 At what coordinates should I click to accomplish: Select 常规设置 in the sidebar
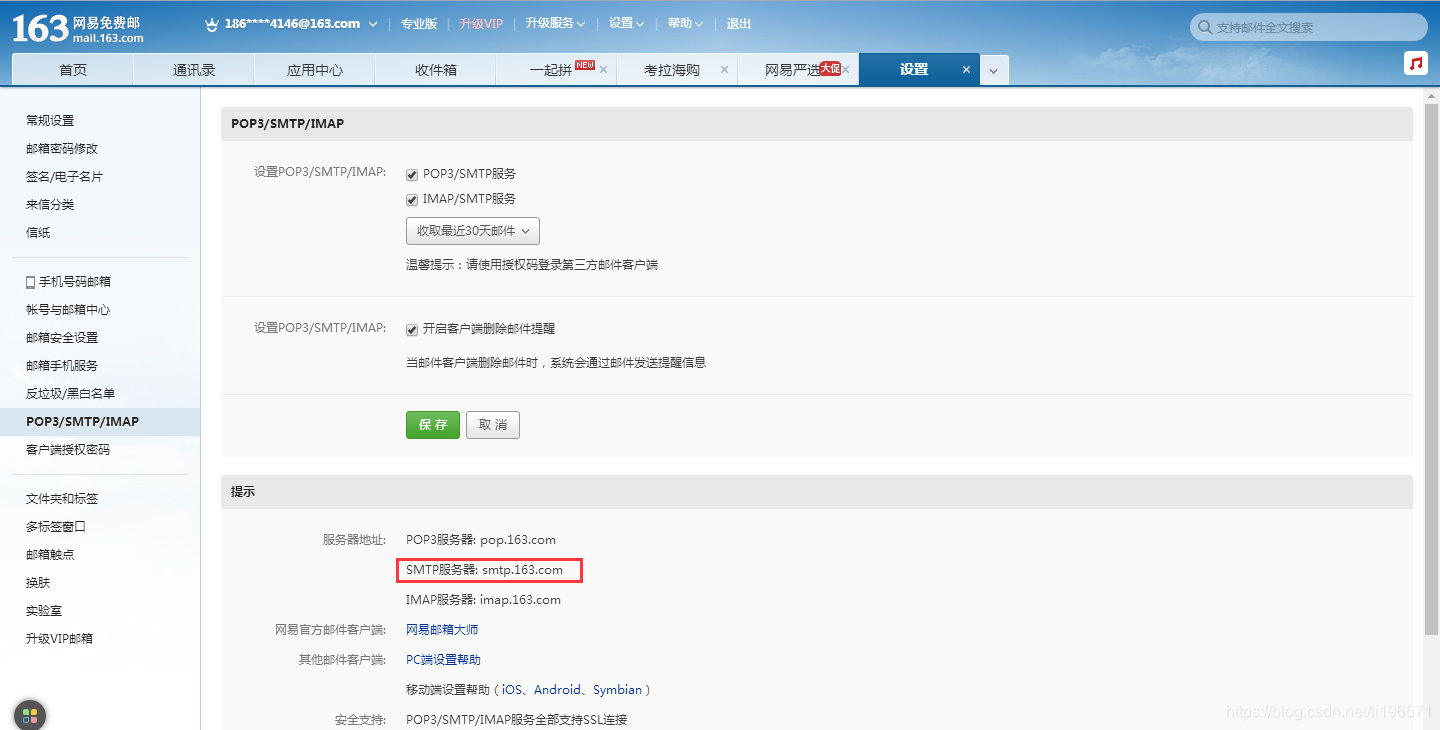click(x=50, y=121)
